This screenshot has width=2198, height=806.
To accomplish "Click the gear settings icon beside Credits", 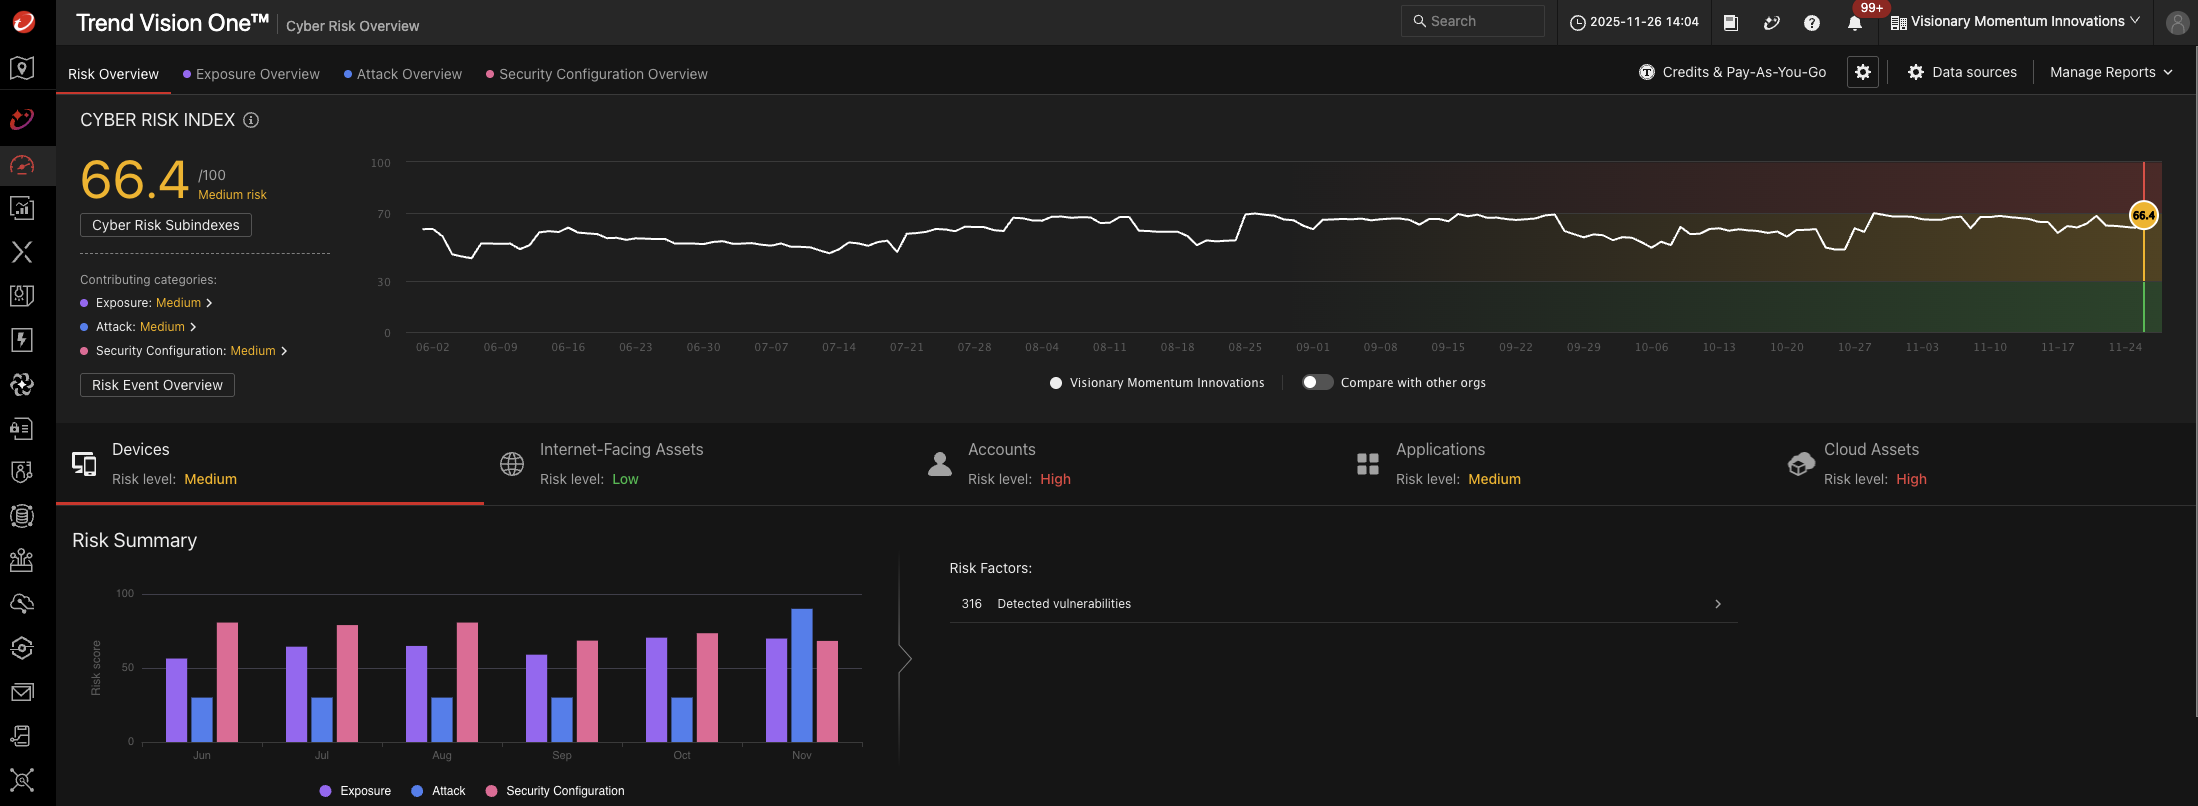I will coord(1862,72).
